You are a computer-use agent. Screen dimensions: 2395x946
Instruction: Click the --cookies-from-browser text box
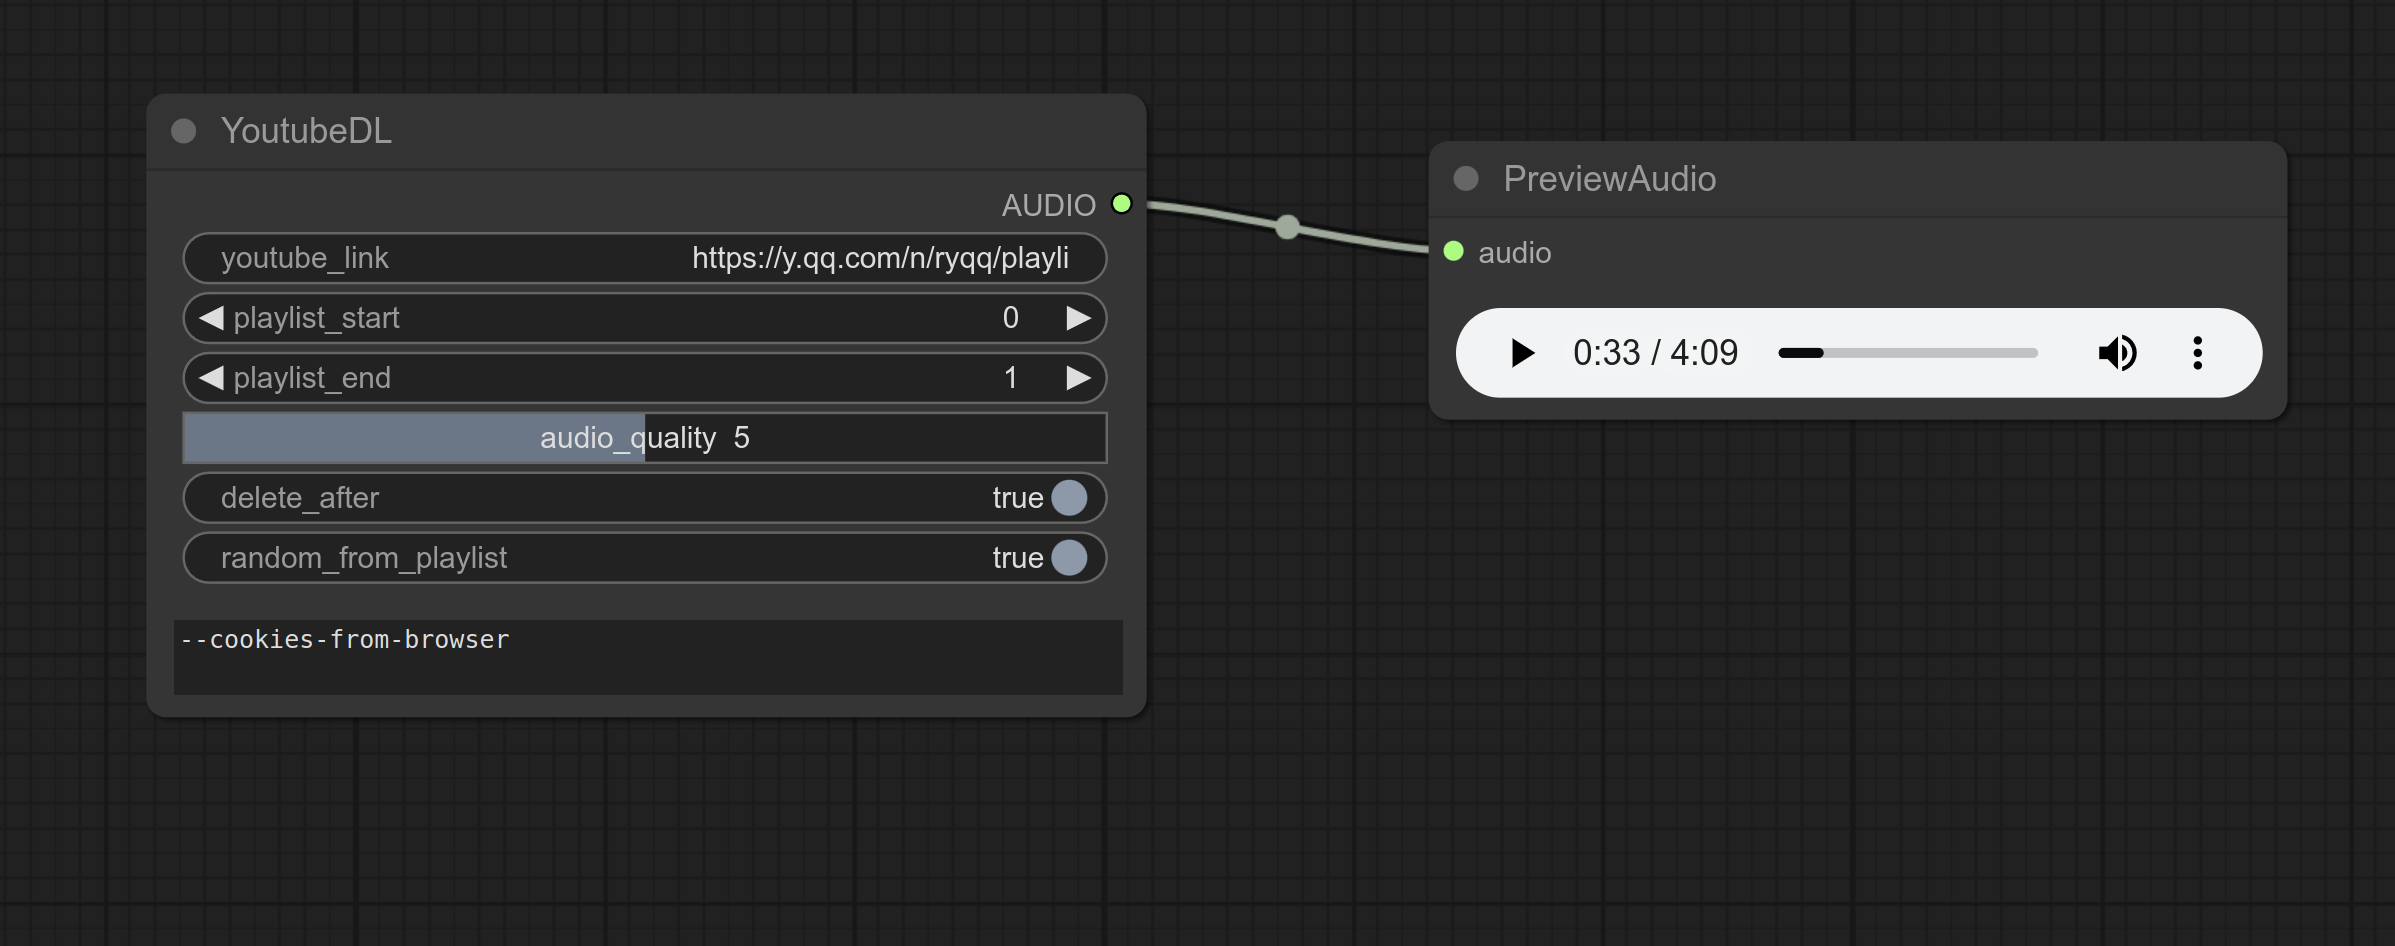648,657
